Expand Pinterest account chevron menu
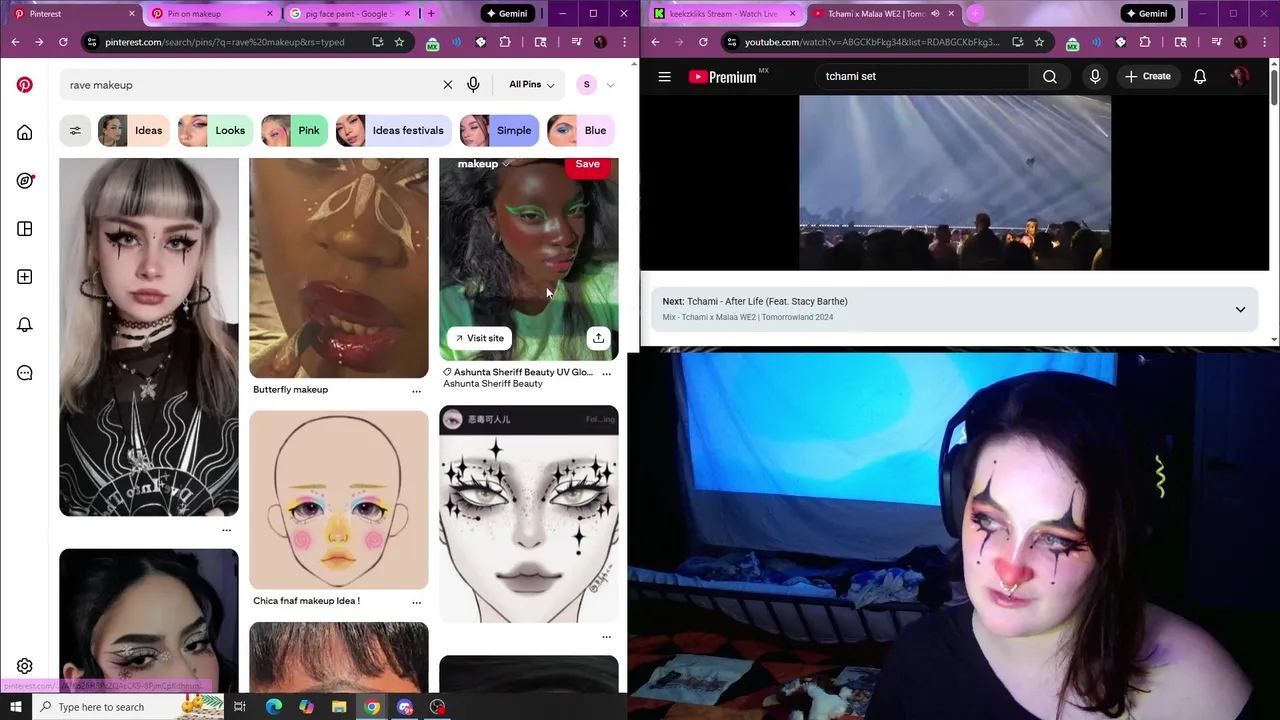The image size is (1280, 720). tap(610, 85)
